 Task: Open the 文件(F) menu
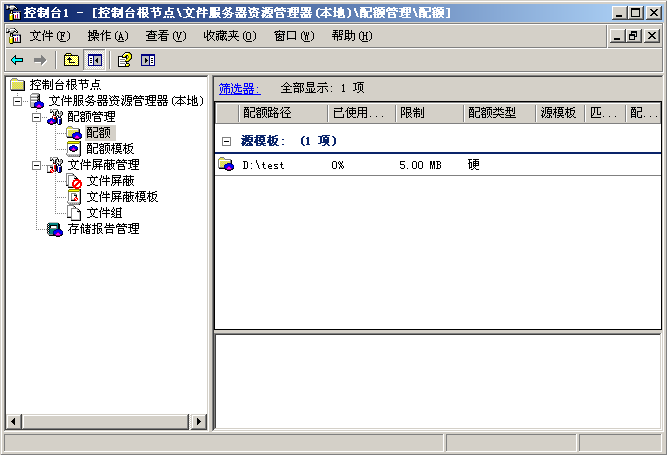50,36
